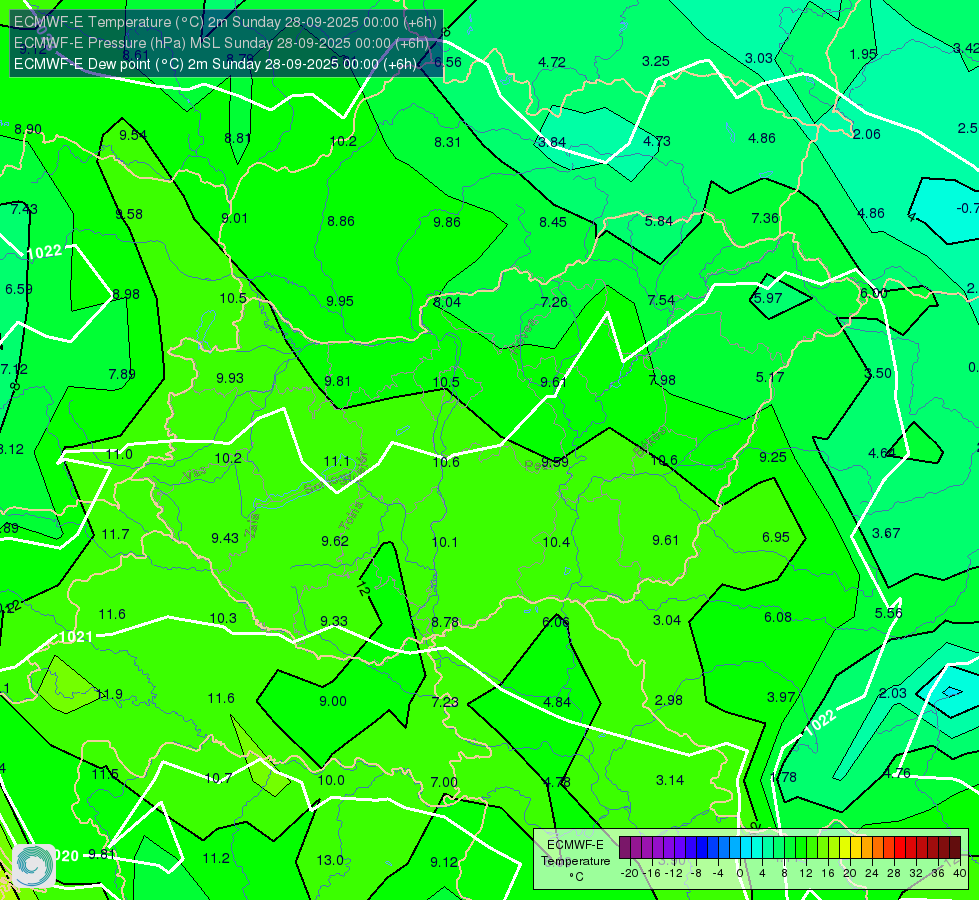Click the temperature value 3.25
Screen dimensions: 979x900
click(x=656, y=61)
